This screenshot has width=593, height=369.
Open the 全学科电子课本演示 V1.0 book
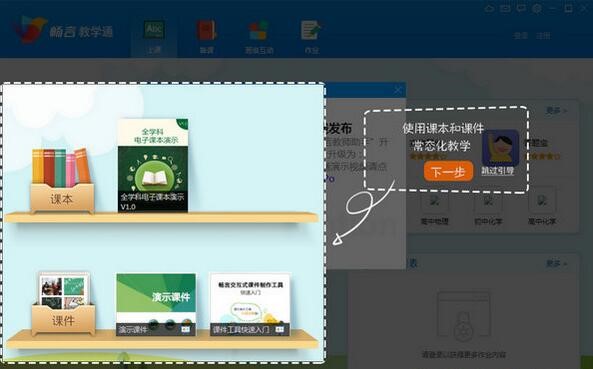(x=153, y=165)
